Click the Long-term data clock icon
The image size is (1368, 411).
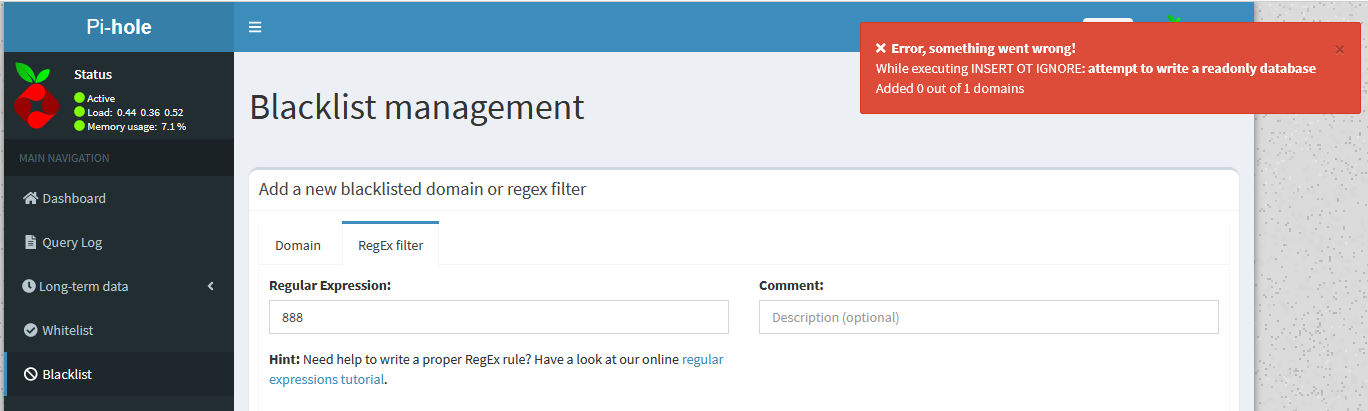[x=29, y=286]
